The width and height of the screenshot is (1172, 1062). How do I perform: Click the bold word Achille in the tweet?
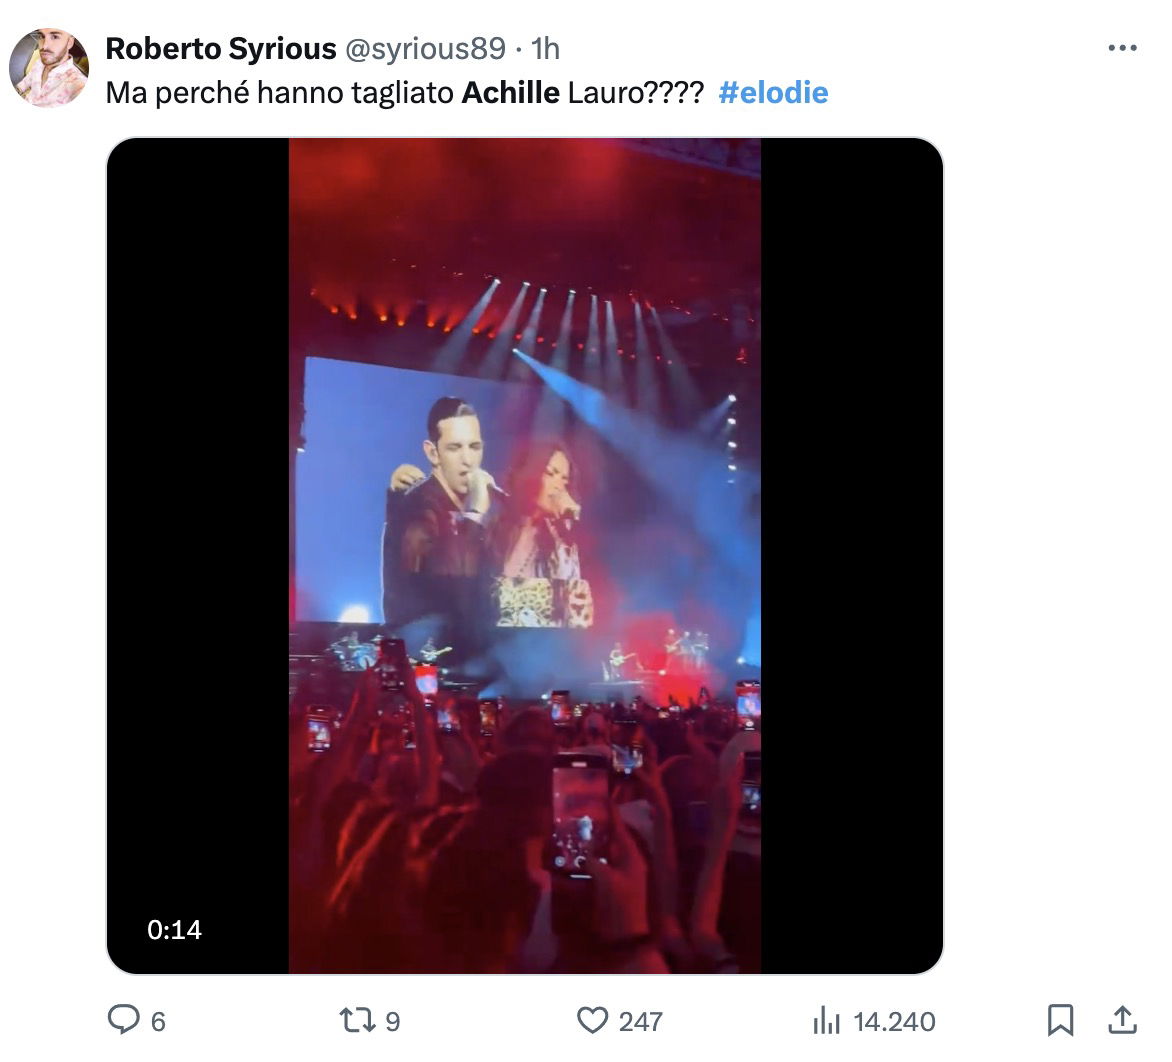511,93
